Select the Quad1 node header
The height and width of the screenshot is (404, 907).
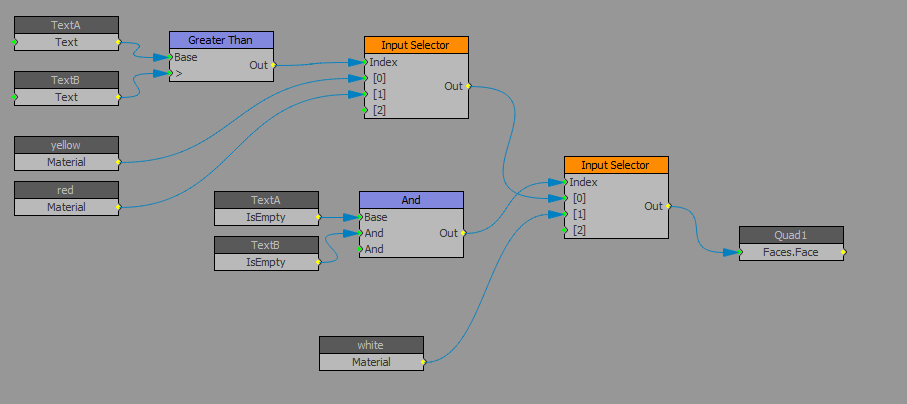(x=791, y=235)
